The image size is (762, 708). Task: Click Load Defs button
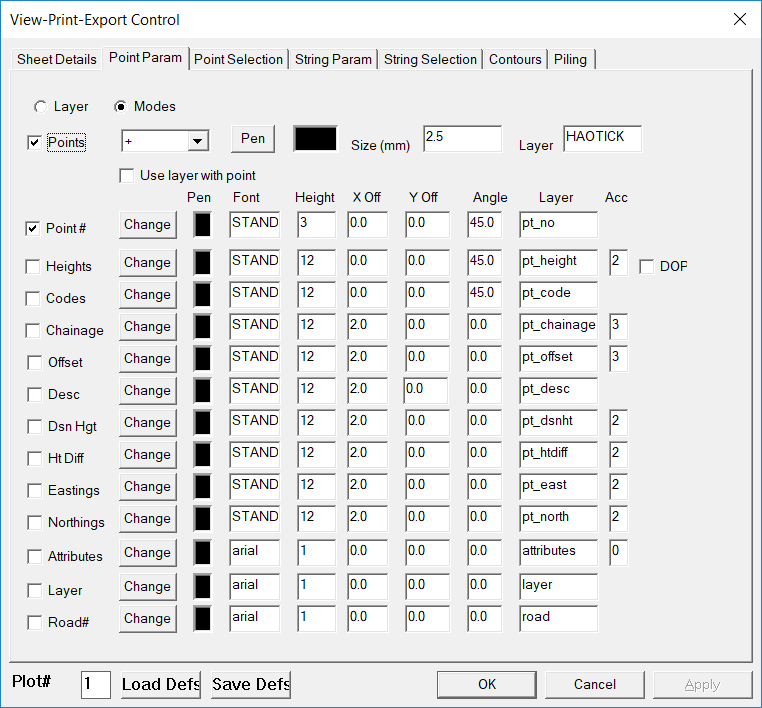[x=160, y=685]
